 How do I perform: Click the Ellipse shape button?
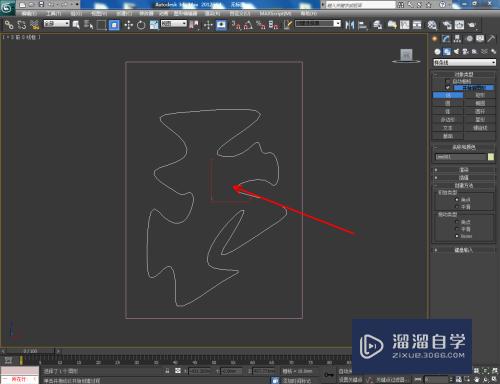click(x=480, y=103)
